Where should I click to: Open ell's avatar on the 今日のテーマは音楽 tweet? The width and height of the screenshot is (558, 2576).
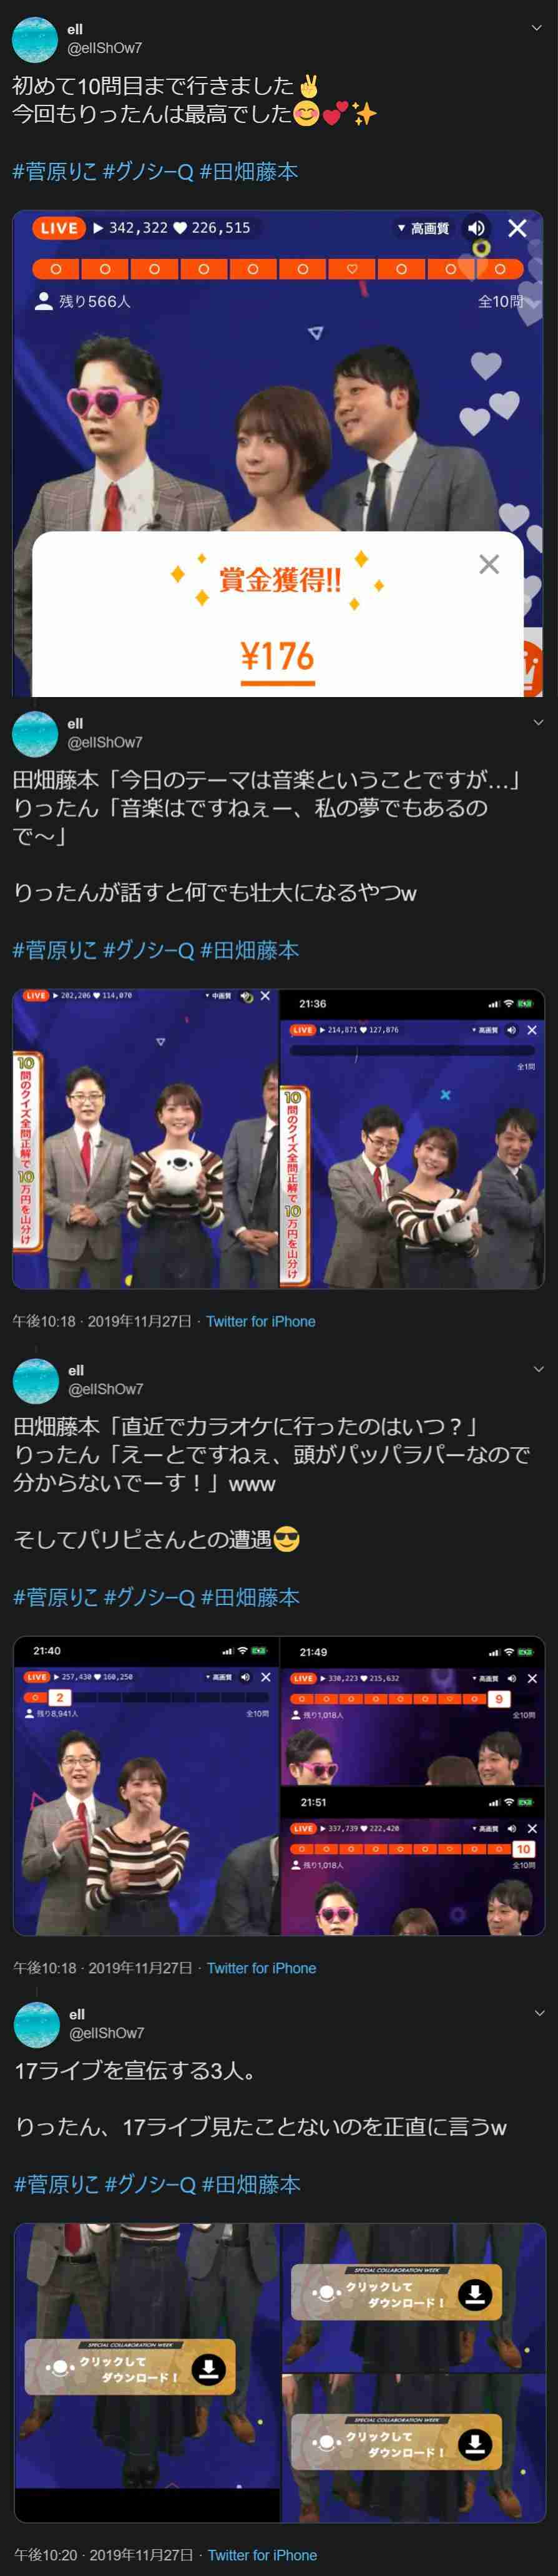(x=35, y=734)
